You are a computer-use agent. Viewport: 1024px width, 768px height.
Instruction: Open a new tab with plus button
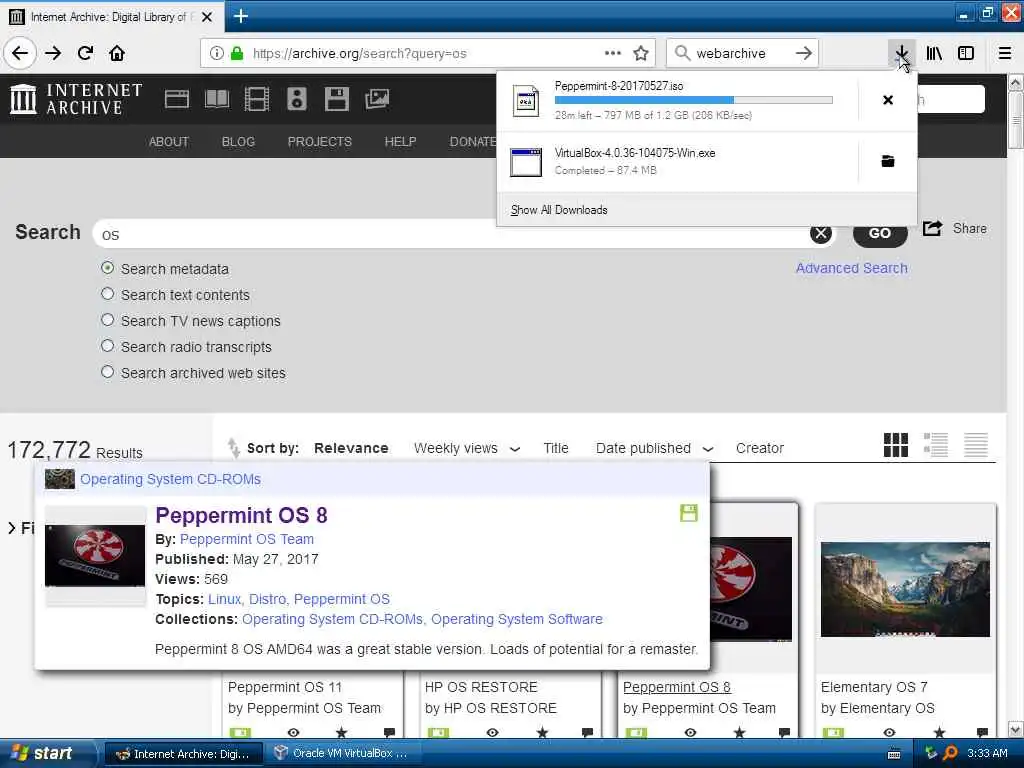240,16
